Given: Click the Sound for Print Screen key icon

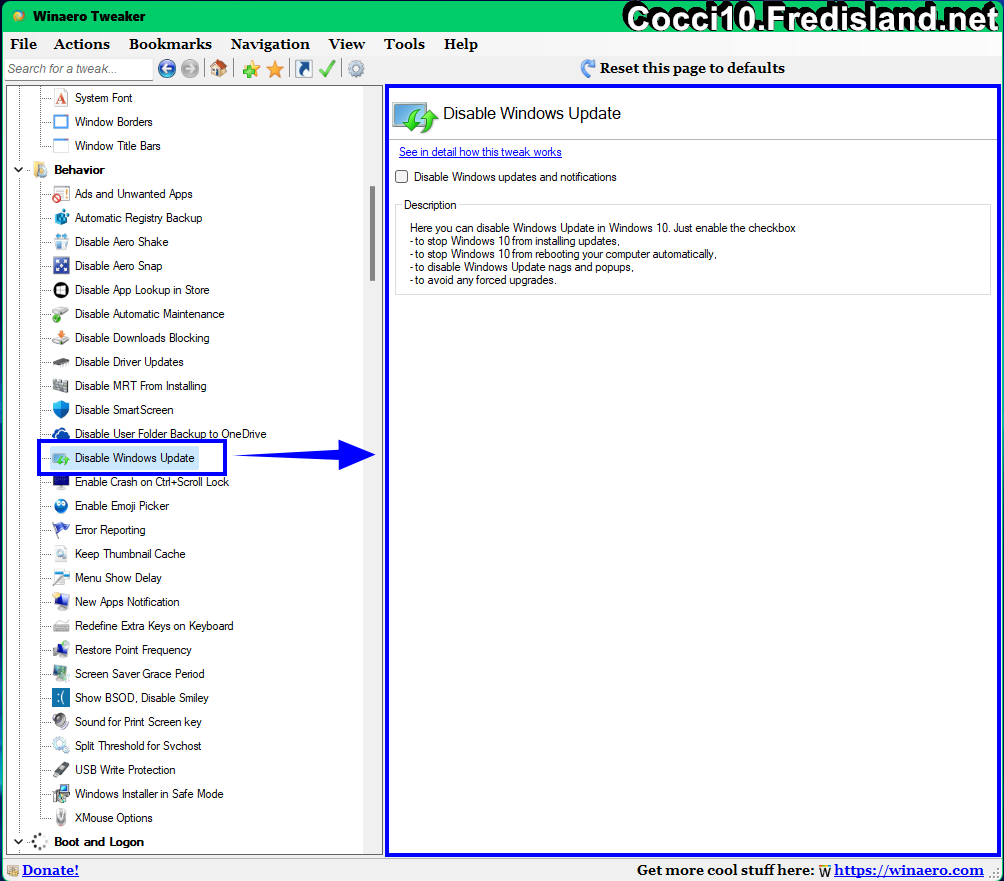Looking at the screenshot, I should click(61, 722).
